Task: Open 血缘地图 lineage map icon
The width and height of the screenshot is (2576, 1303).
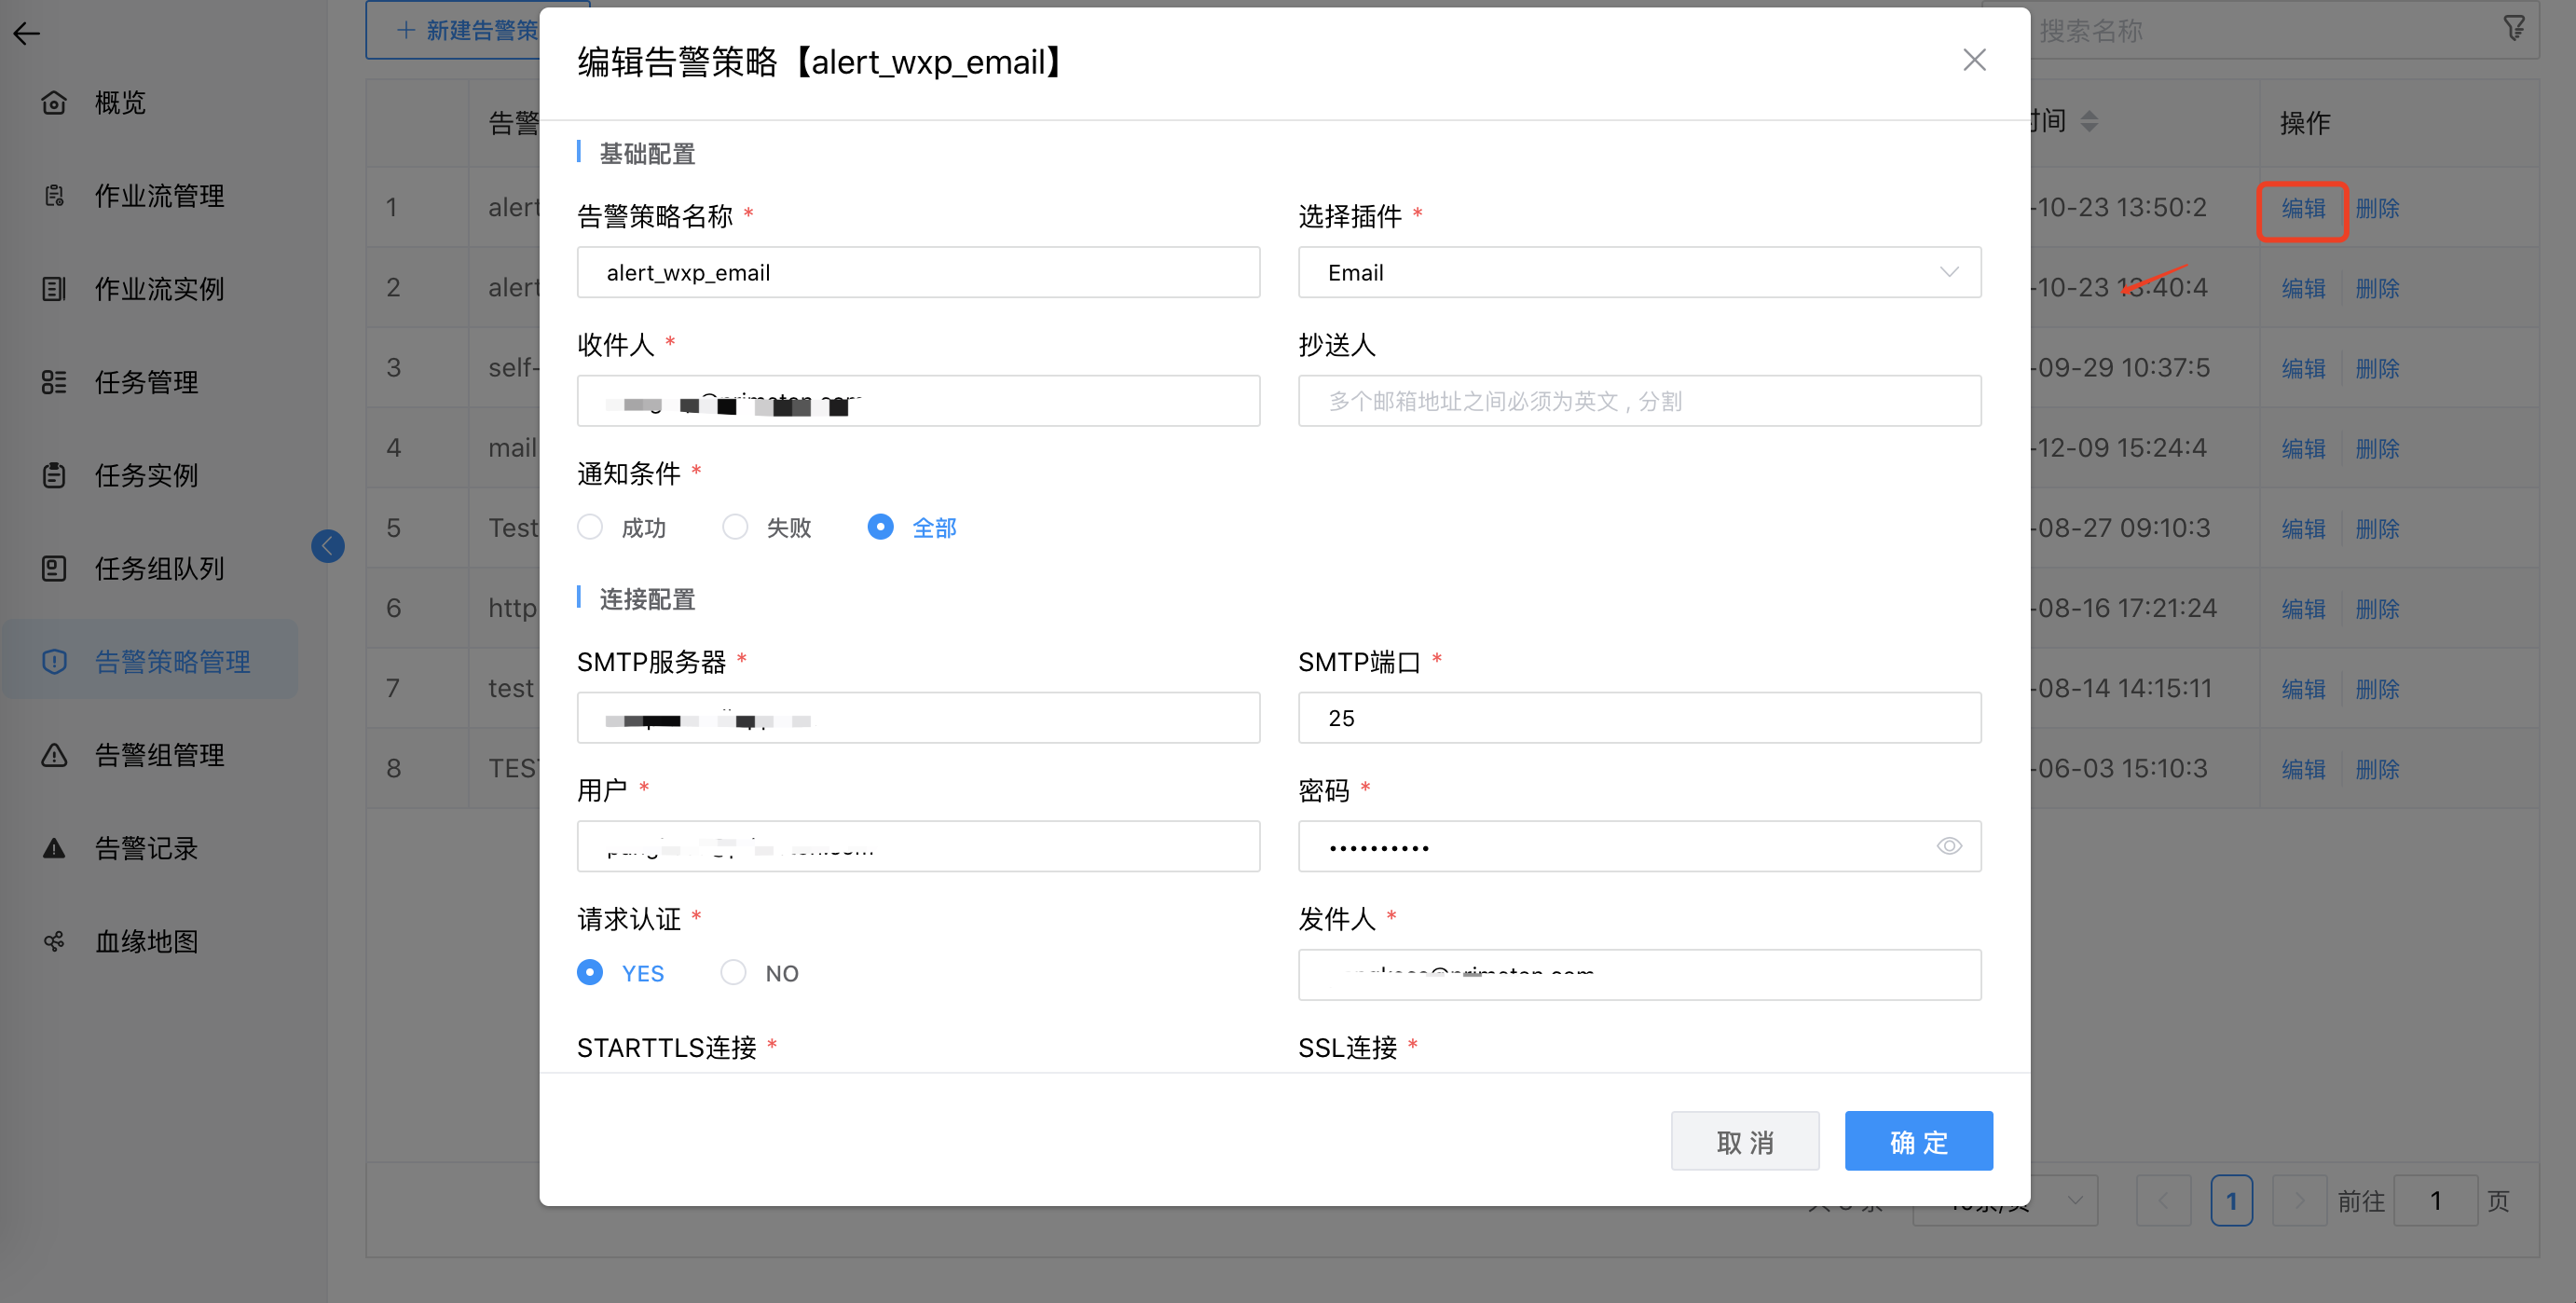Action: click(54, 940)
